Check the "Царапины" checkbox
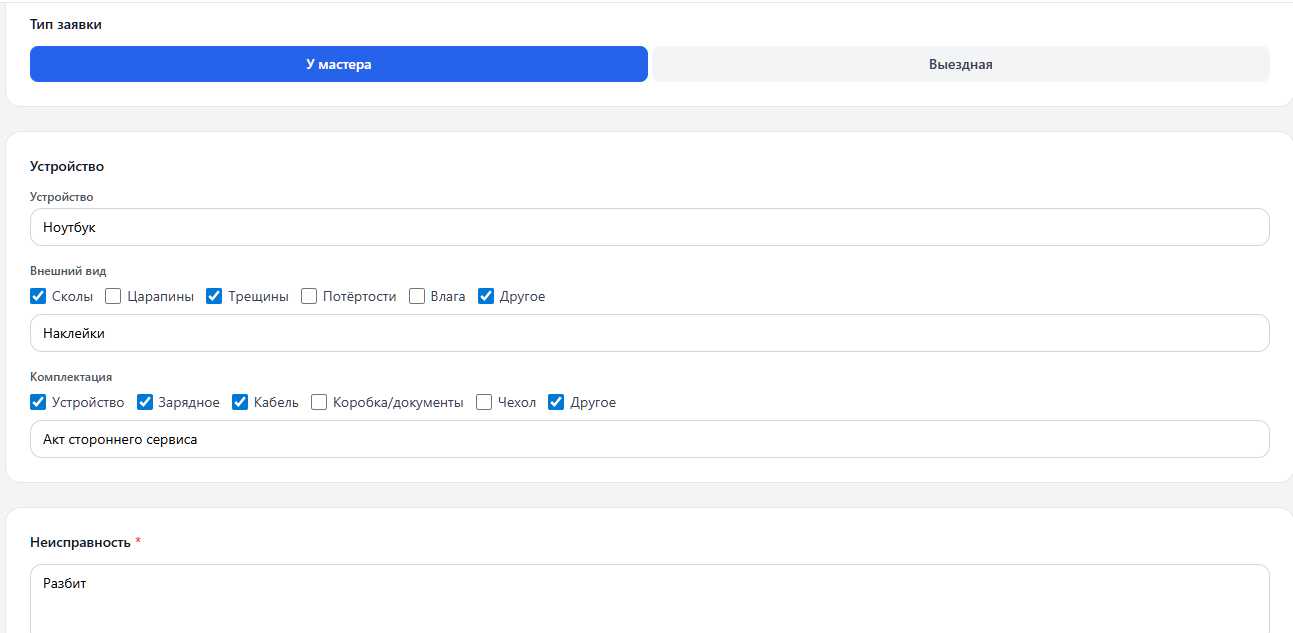The image size is (1293, 633). 113,296
